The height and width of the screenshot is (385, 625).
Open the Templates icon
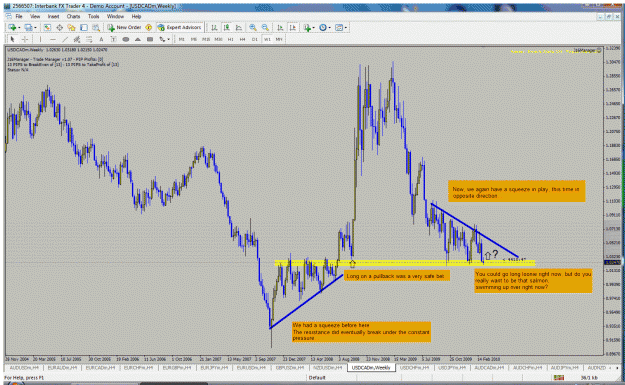click(x=339, y=28)
